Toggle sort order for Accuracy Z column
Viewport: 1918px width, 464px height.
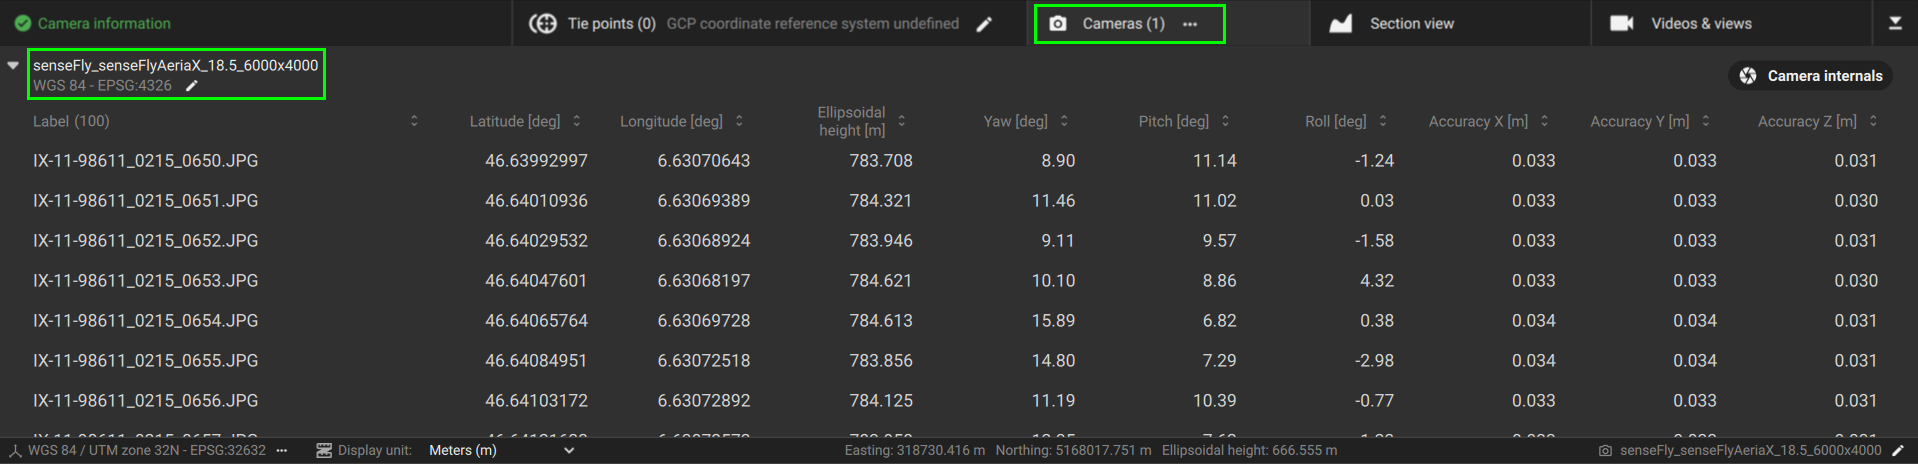pyautogui.click(x=1873, y=121)
